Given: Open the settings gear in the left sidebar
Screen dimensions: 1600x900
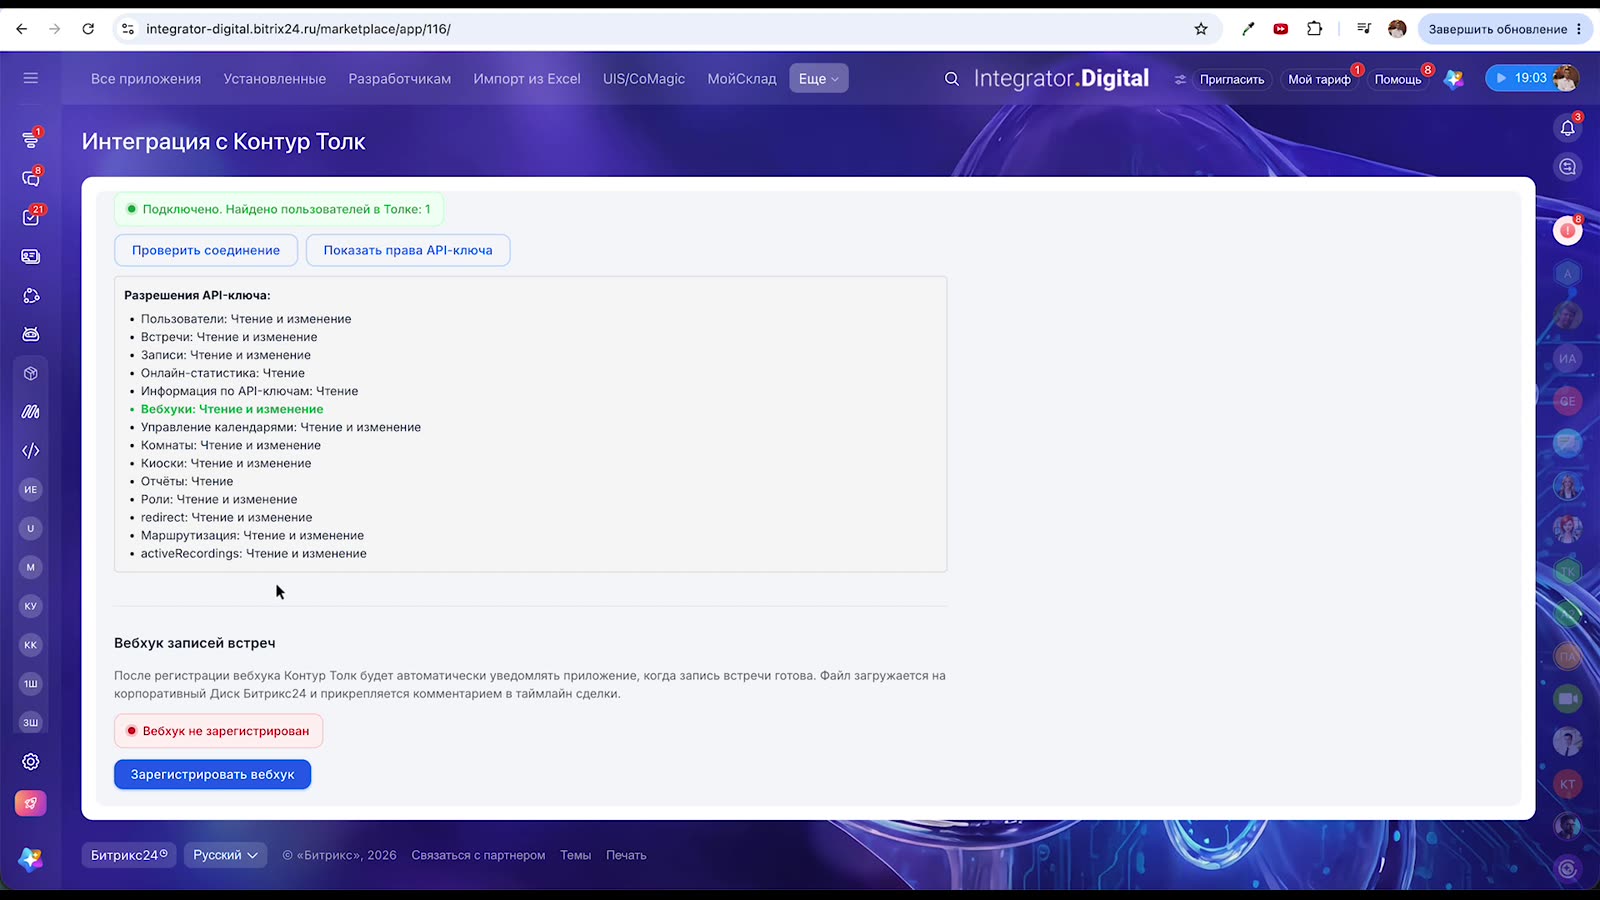Looking at the screenshot, I should (x=31, y=762).
